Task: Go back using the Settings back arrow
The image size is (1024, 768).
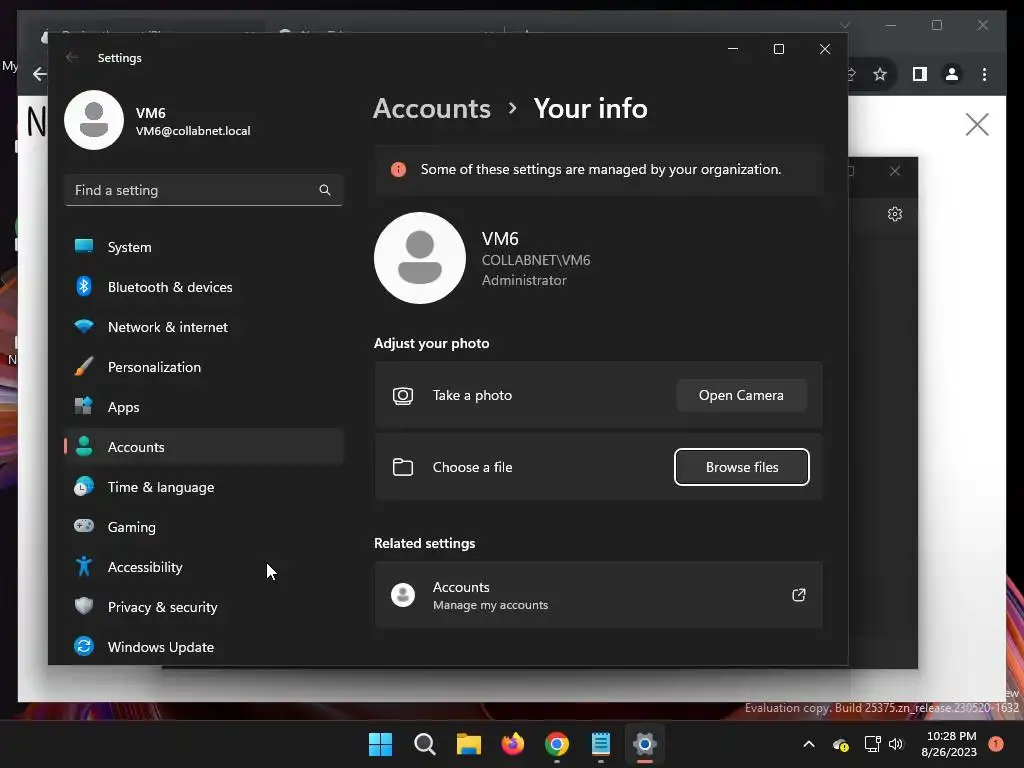Action: tap(72, 57)
